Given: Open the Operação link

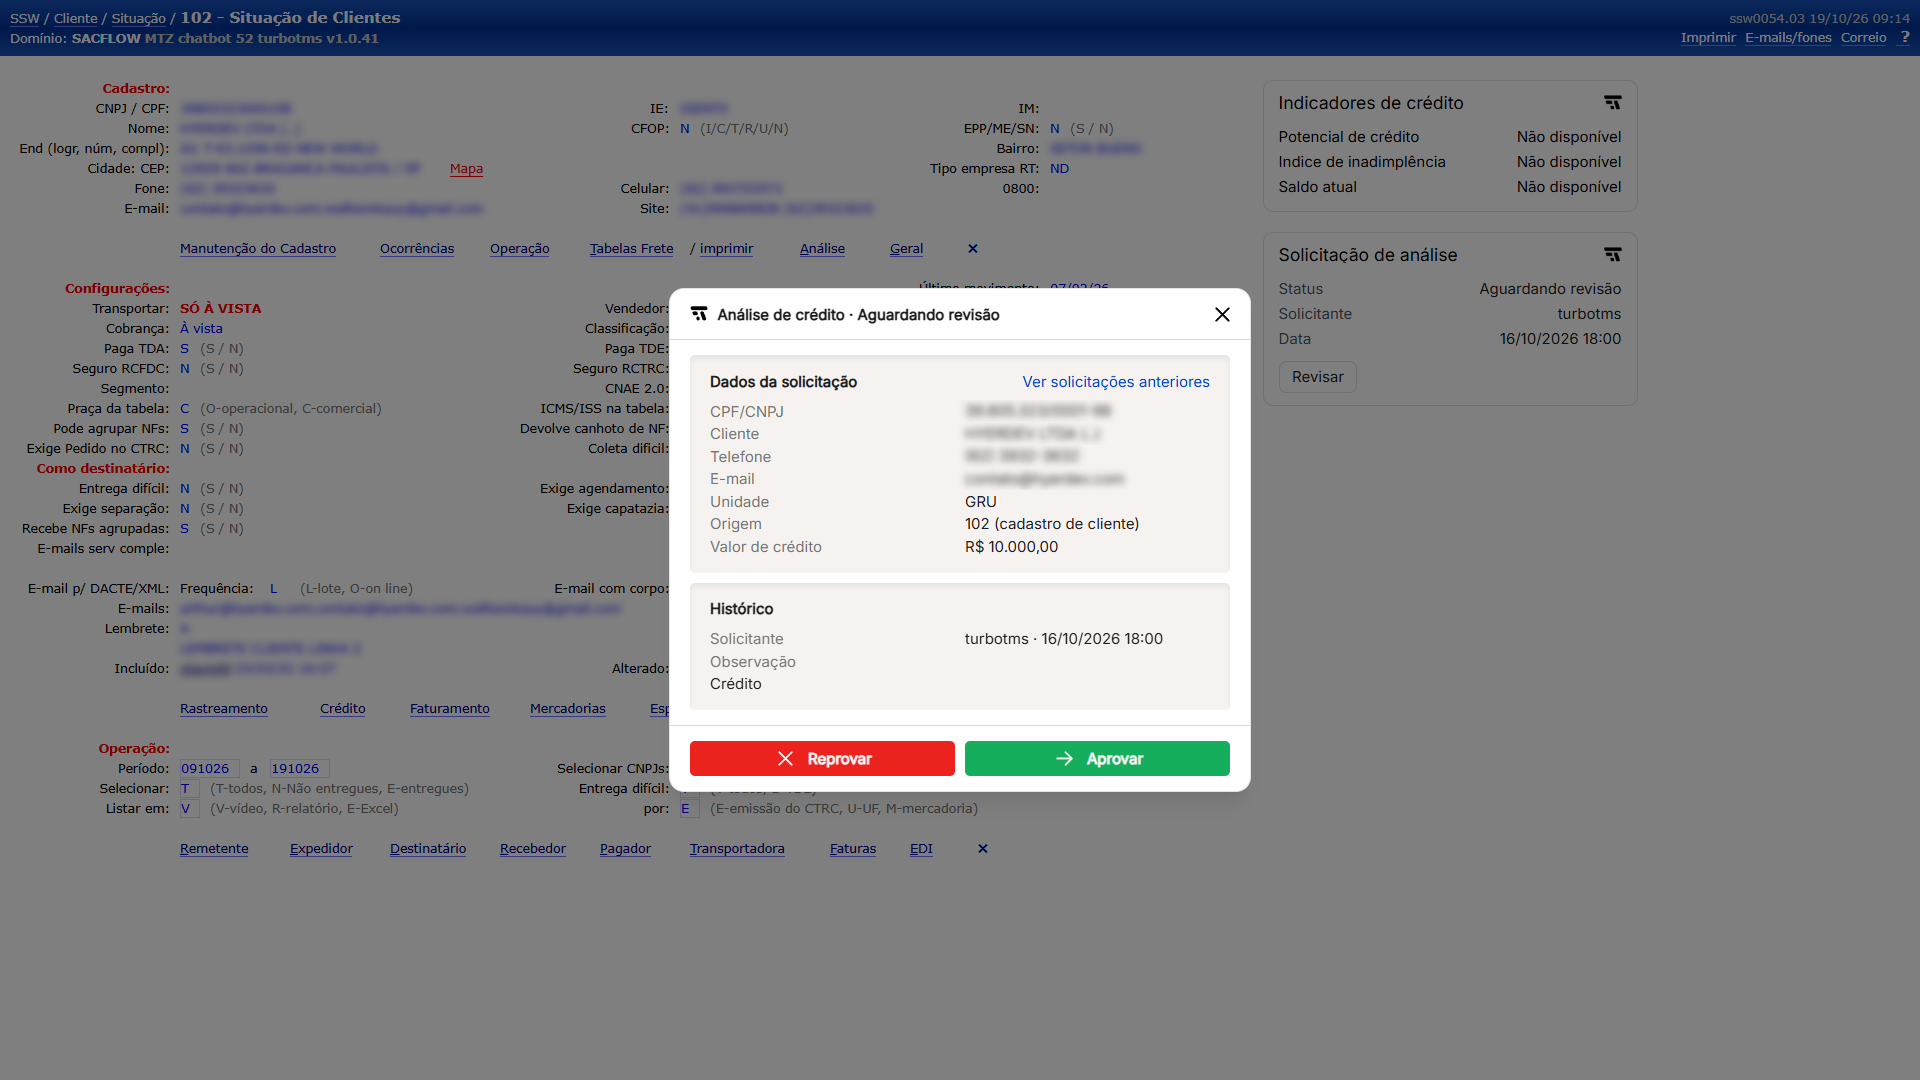Looking at the screenshot, I should tap(520, 249).
